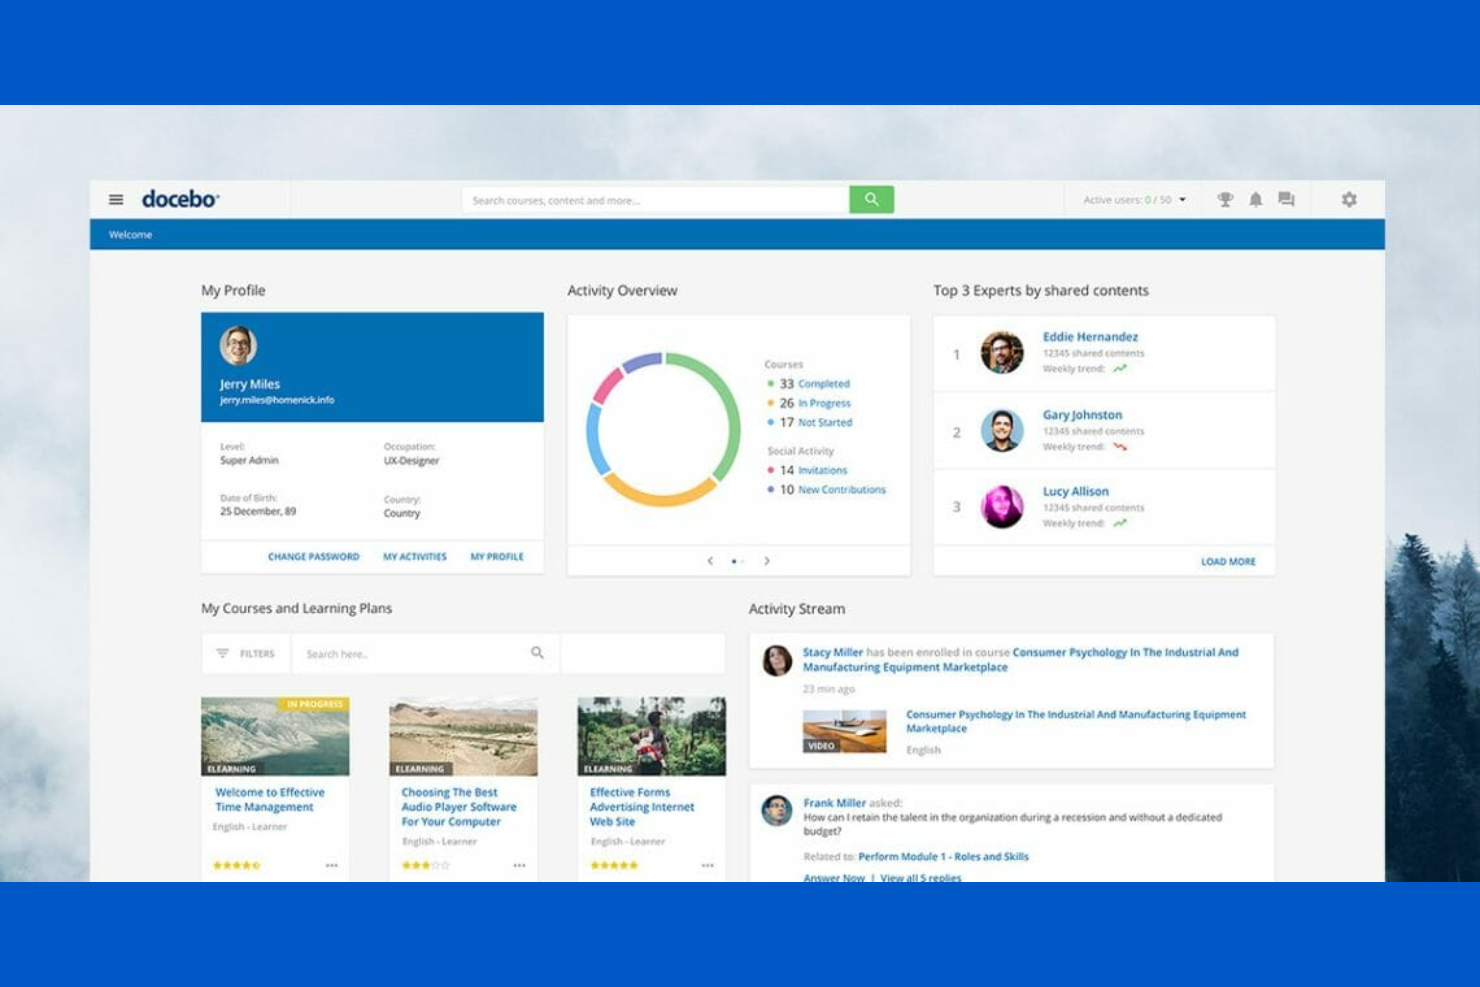
Task: Open the Effective Forms course thumbnail
Action: click(x=652, y=736)
